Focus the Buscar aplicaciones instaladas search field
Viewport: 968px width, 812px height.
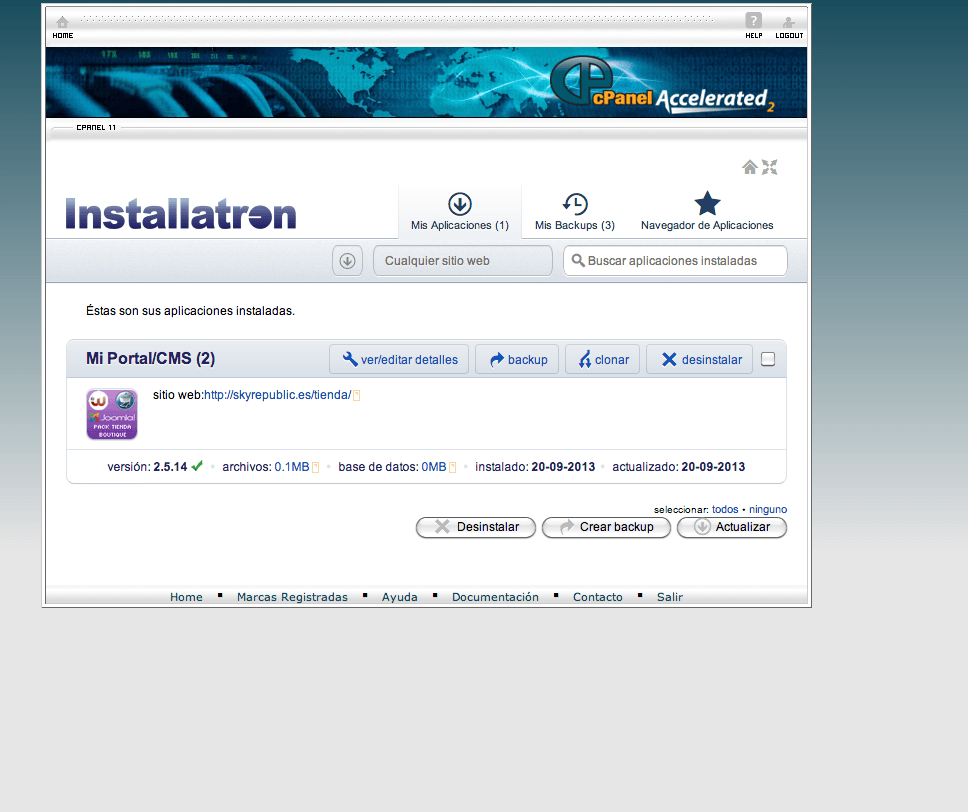tap(675, 261)
